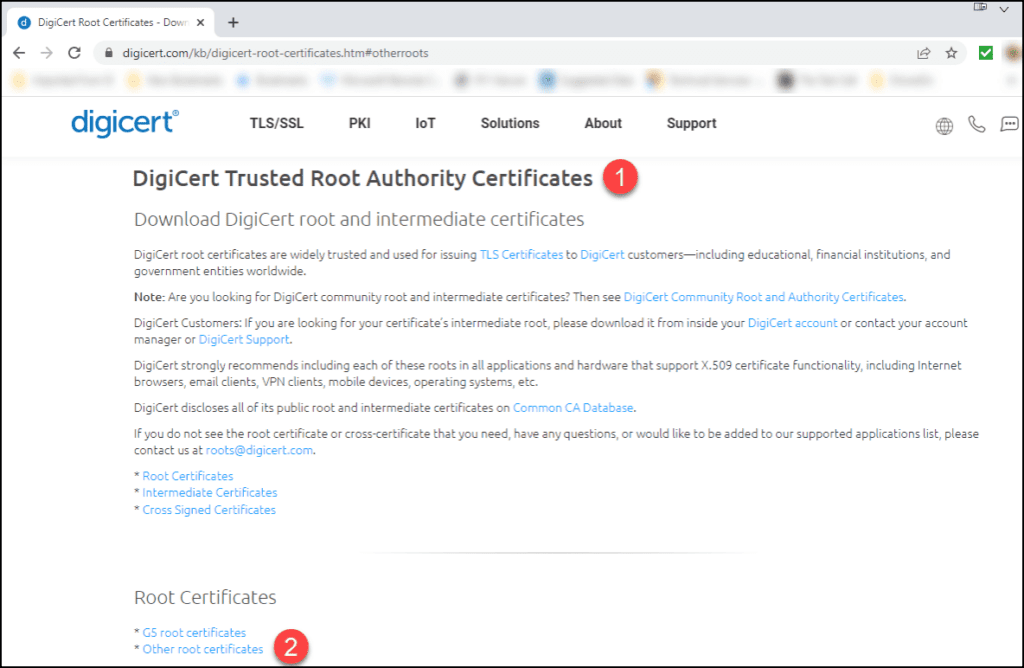1024x668 pixels.
Task: Click the roots@digicert.com email link
Action: (259, 451)
